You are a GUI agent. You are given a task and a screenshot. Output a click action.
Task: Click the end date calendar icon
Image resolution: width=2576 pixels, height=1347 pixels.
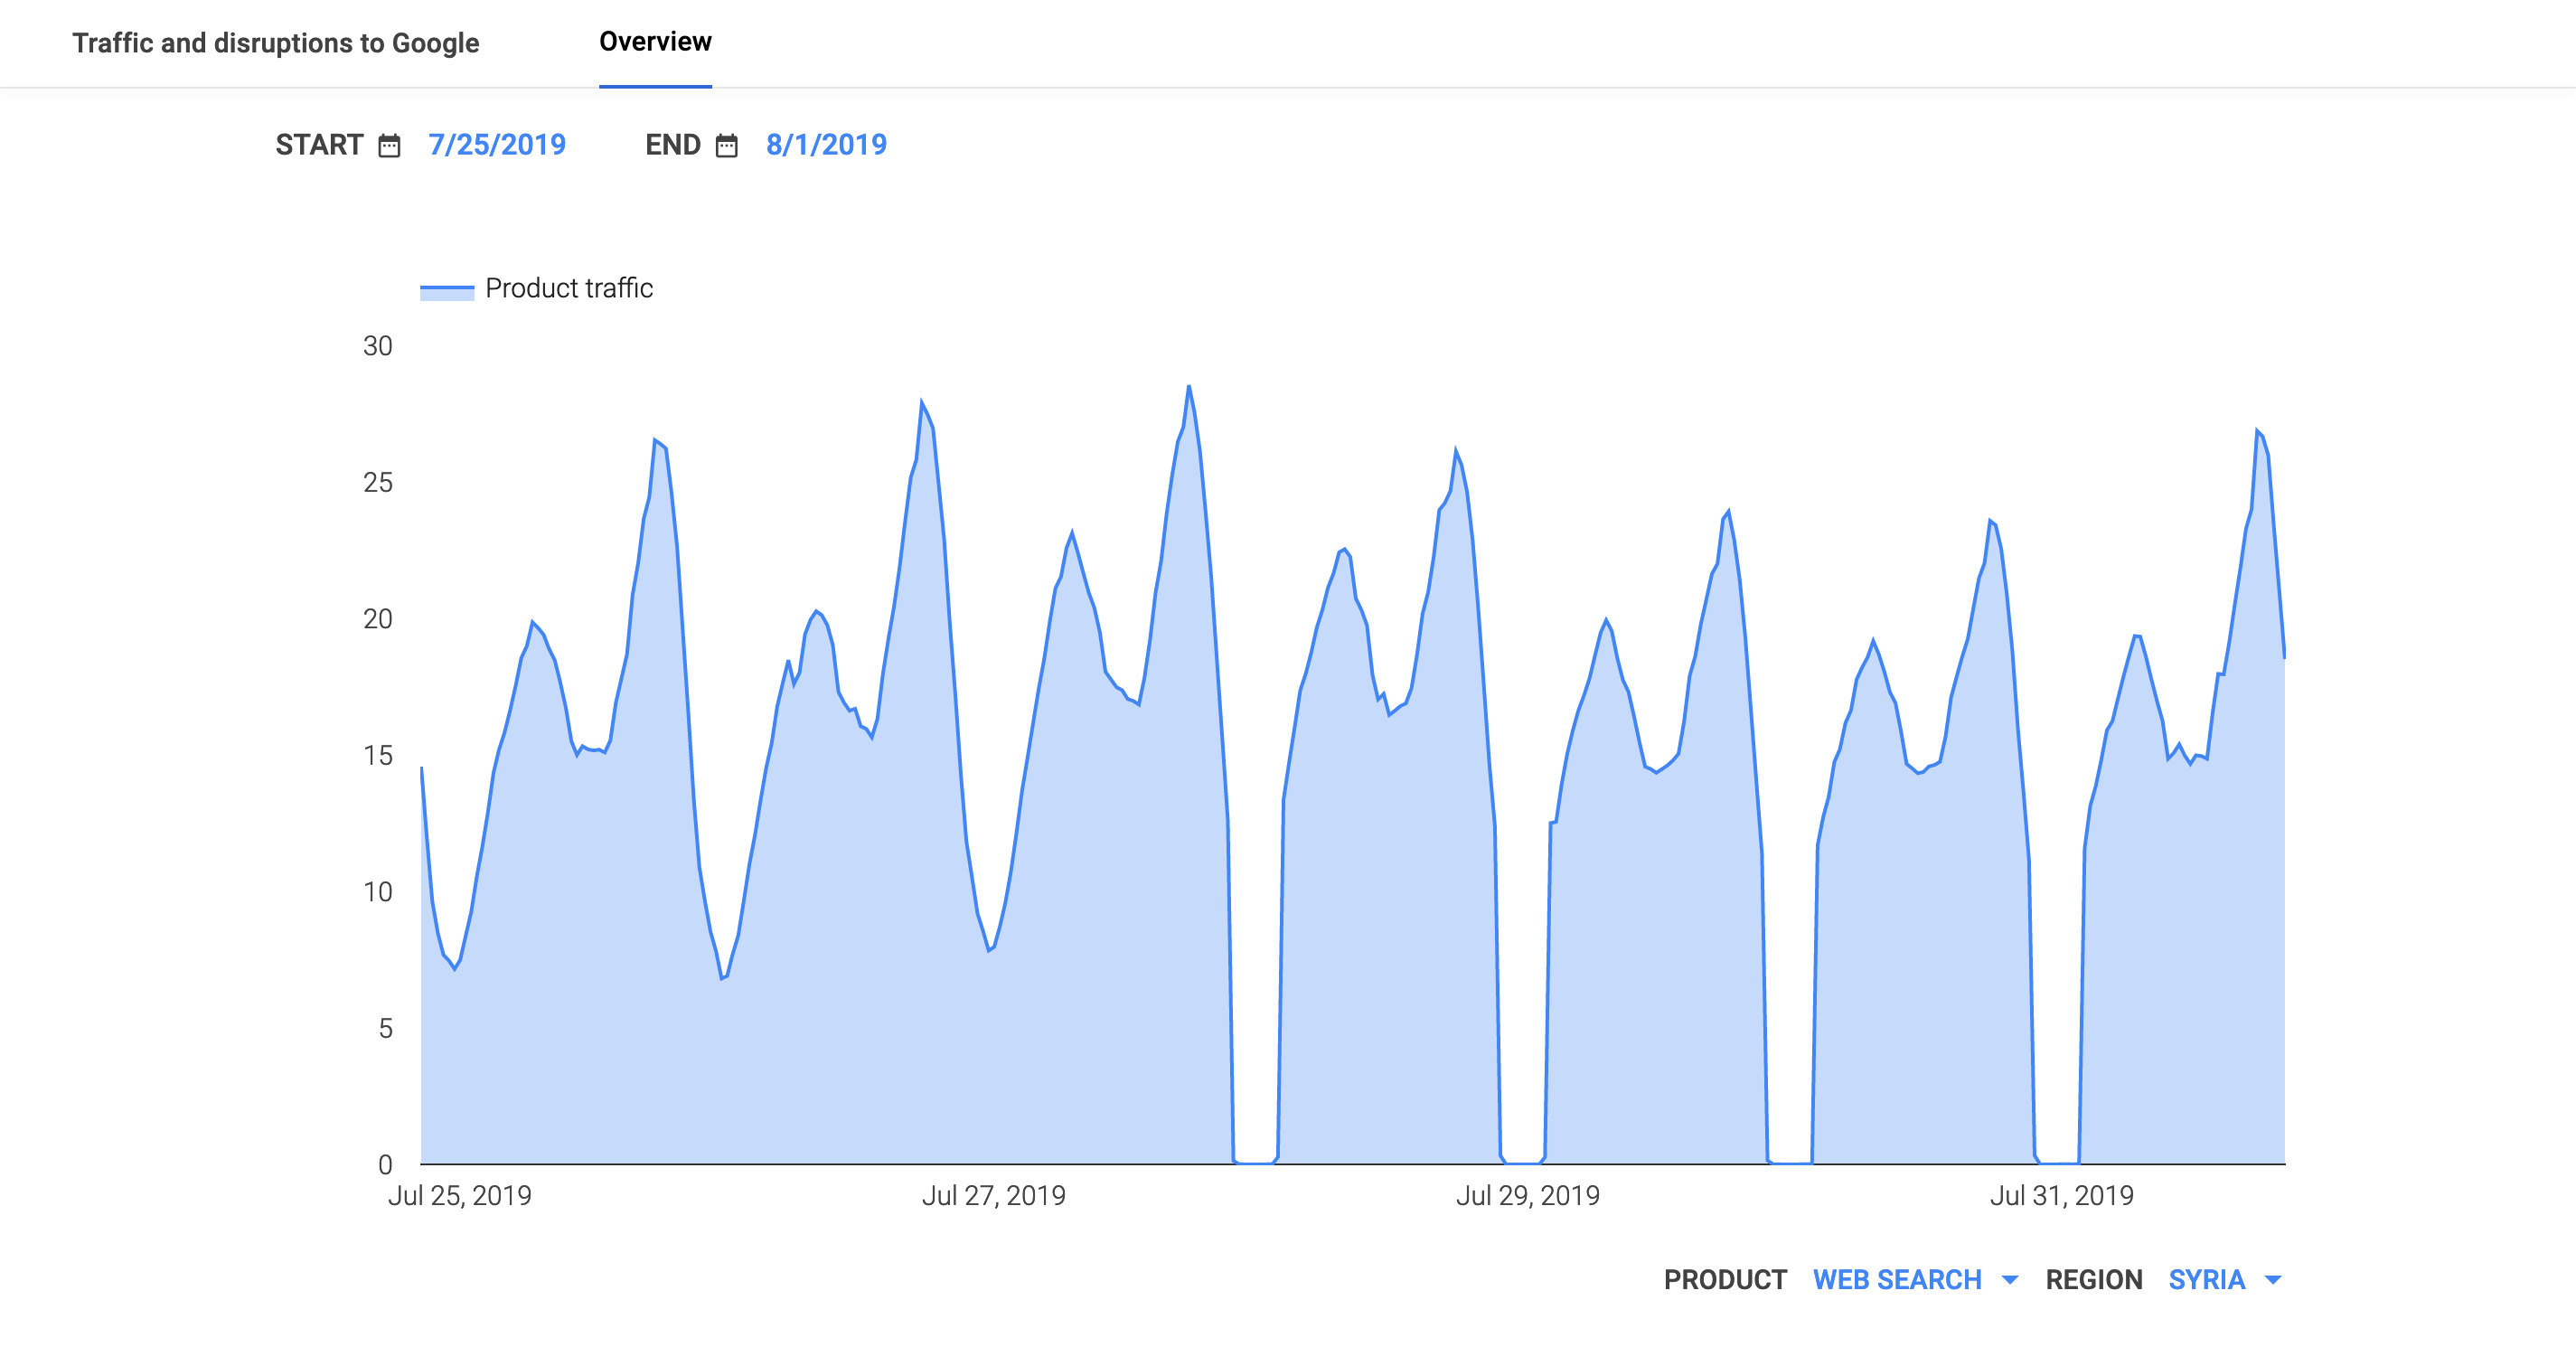point(727,146)
